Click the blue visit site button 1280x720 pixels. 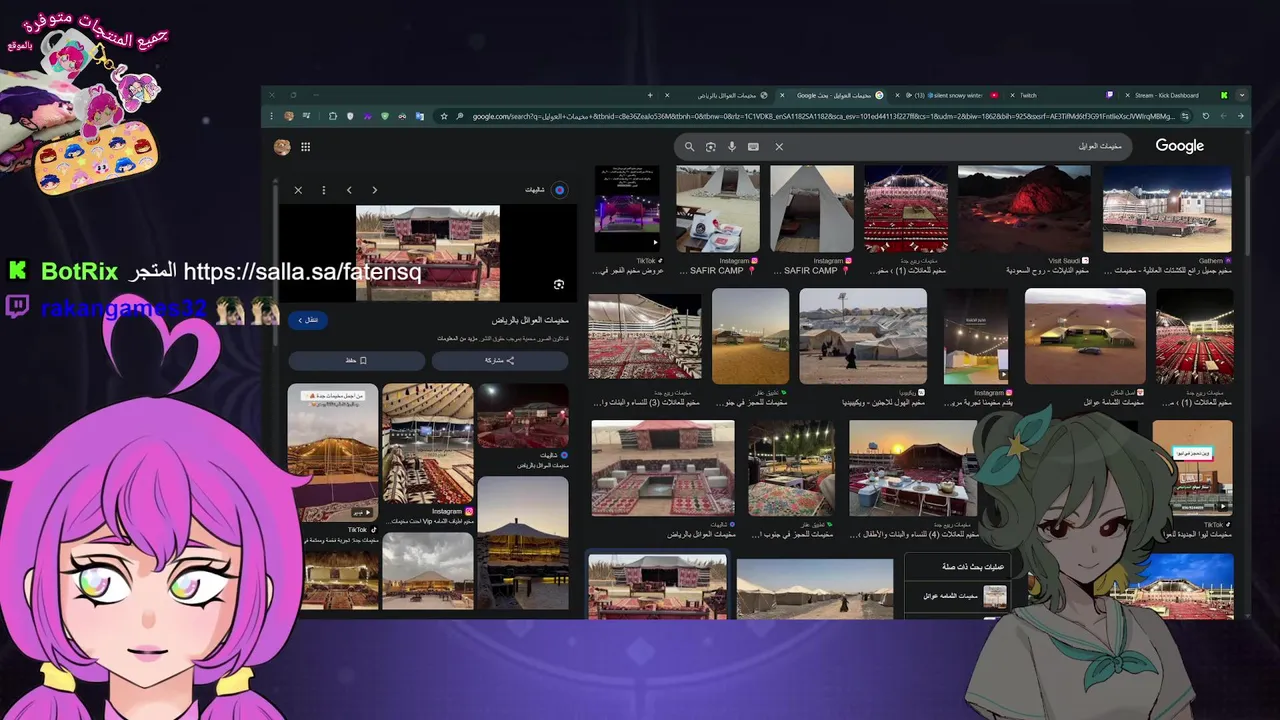coord(308,320)
